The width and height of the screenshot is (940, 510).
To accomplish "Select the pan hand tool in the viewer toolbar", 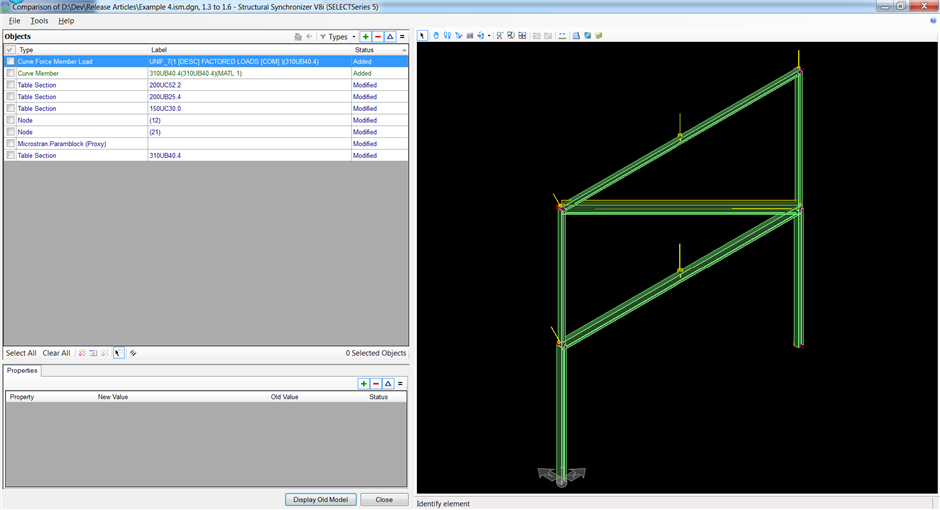I will [x=435, y=36].
